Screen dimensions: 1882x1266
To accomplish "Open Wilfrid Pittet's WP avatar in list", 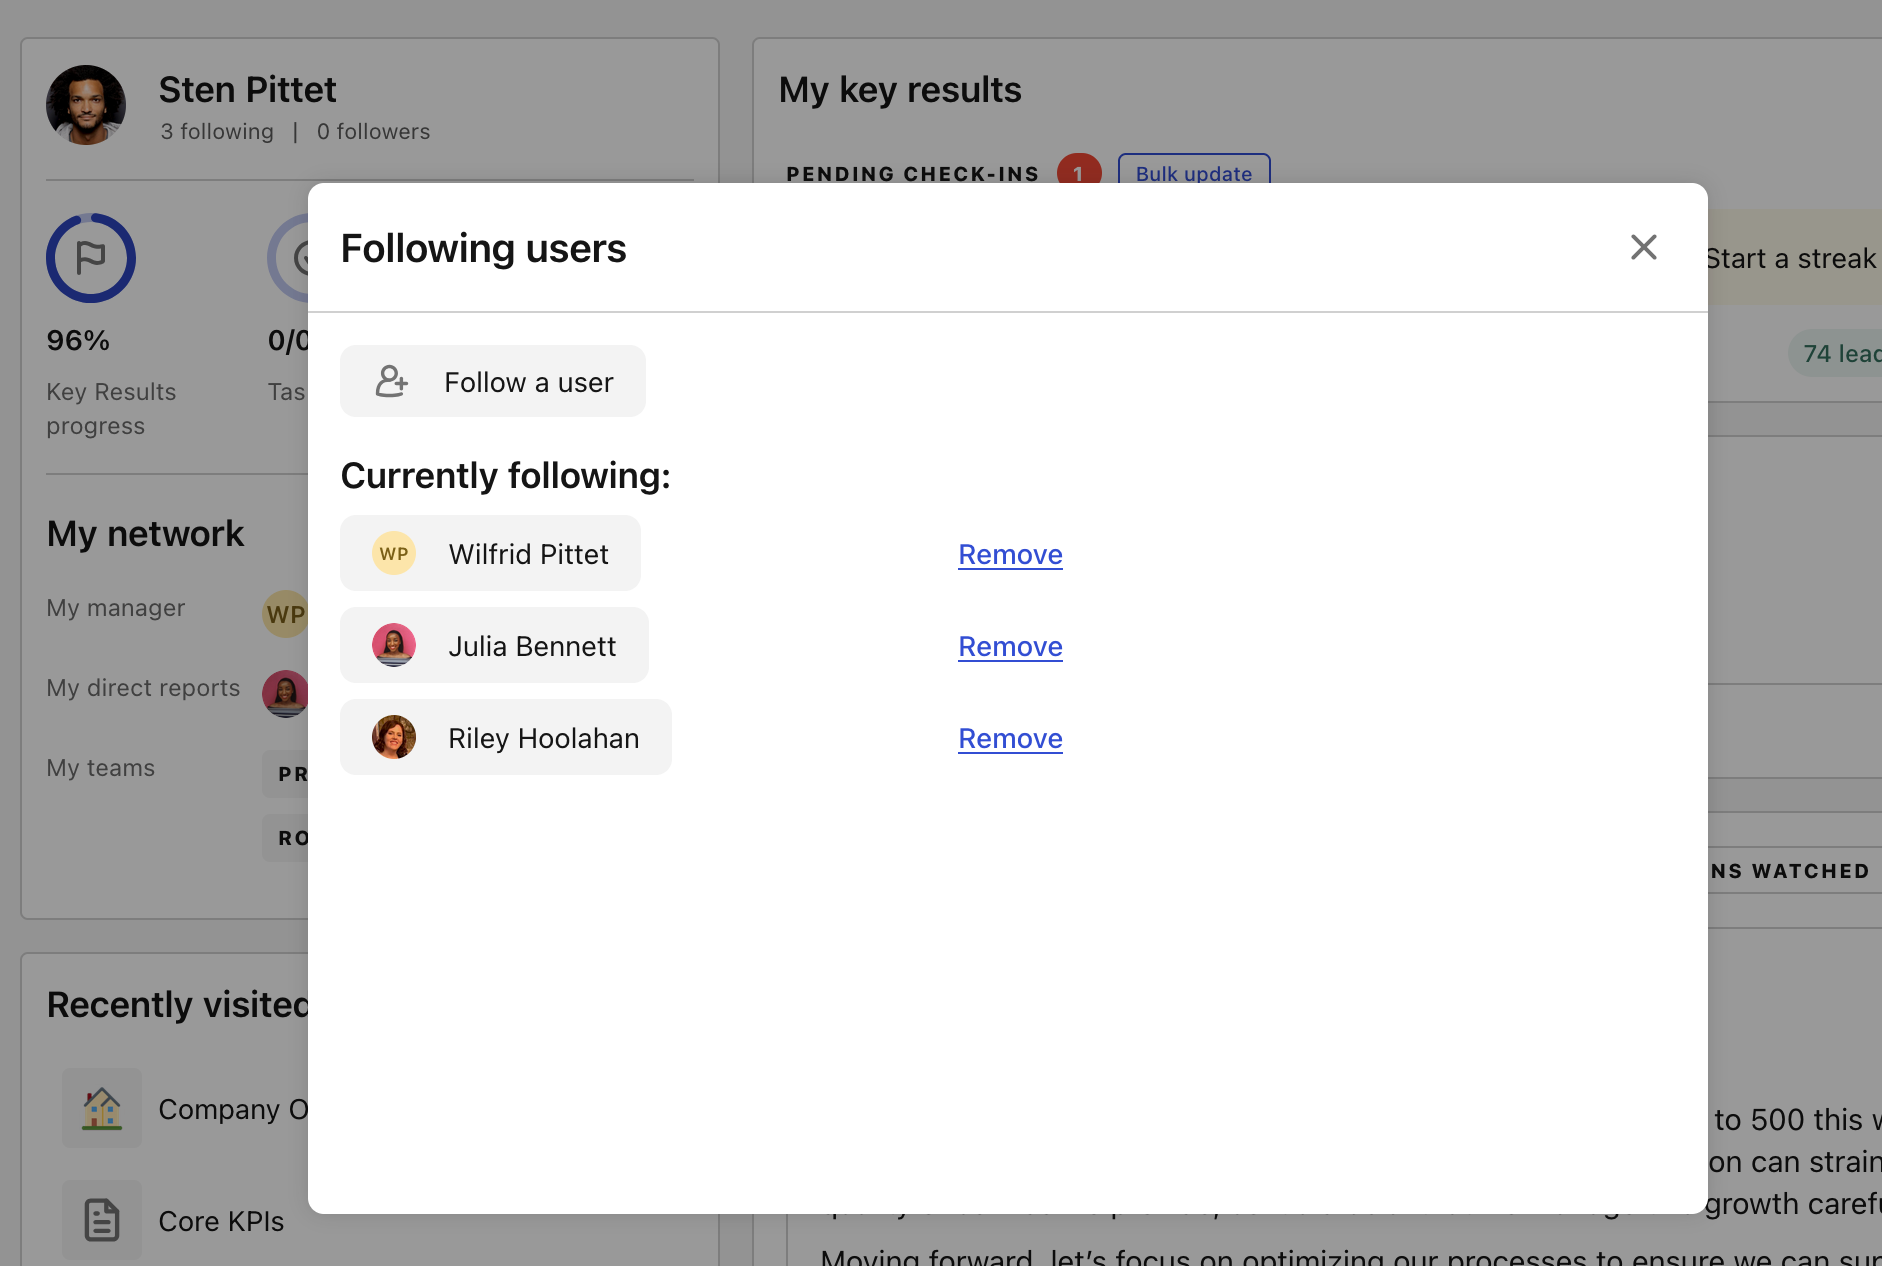I will tap(394, 553).
